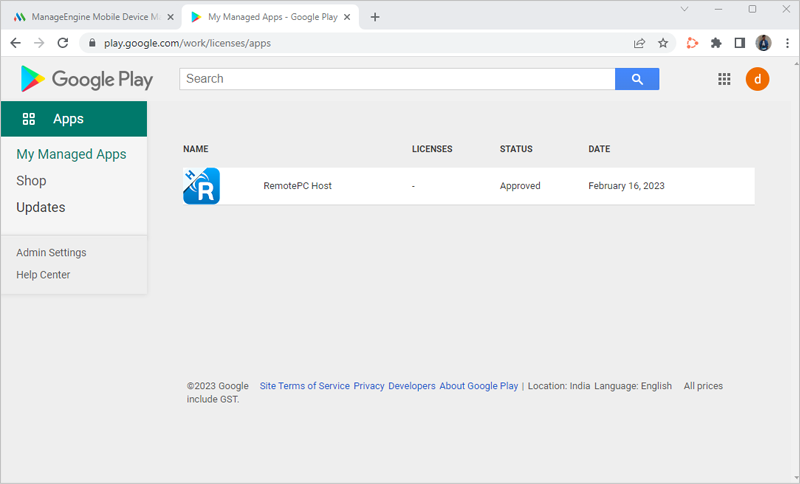800x484 pixels.
Task: Toggle the browser side panel icon
Action: (x=740, y=43)
